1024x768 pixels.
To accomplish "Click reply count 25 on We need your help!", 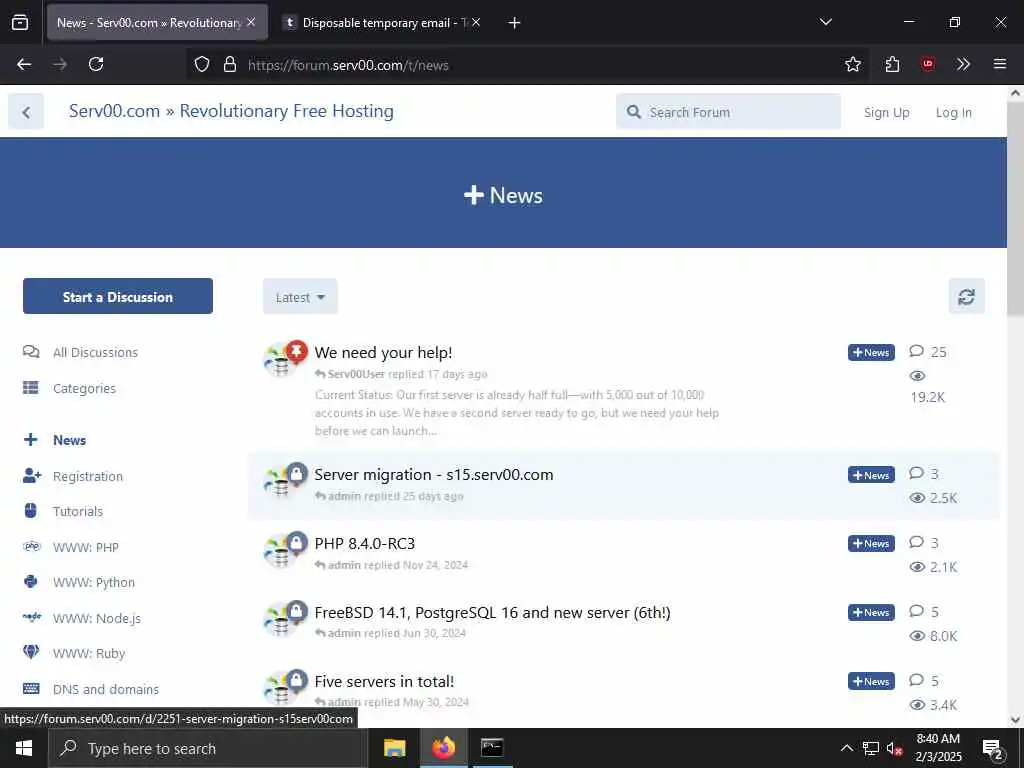I will tap(928, 352).
